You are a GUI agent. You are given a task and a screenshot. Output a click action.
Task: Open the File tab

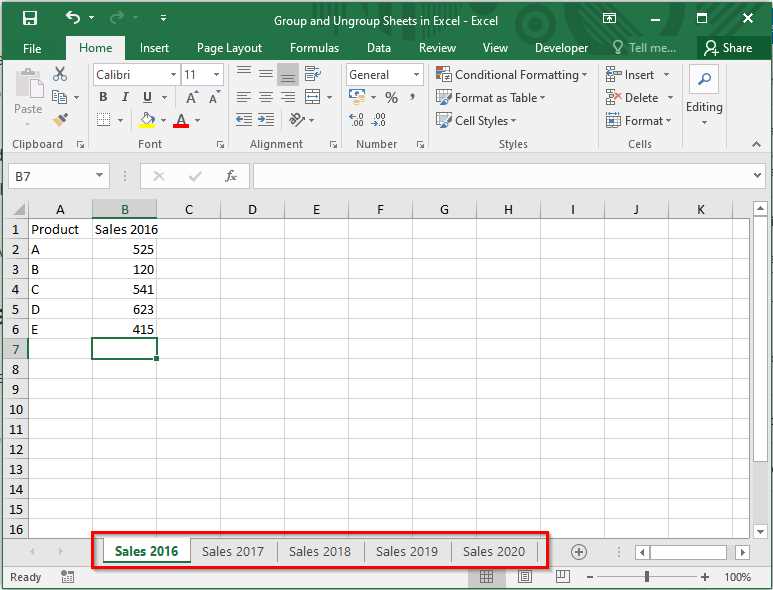click(x=32, y=48)
